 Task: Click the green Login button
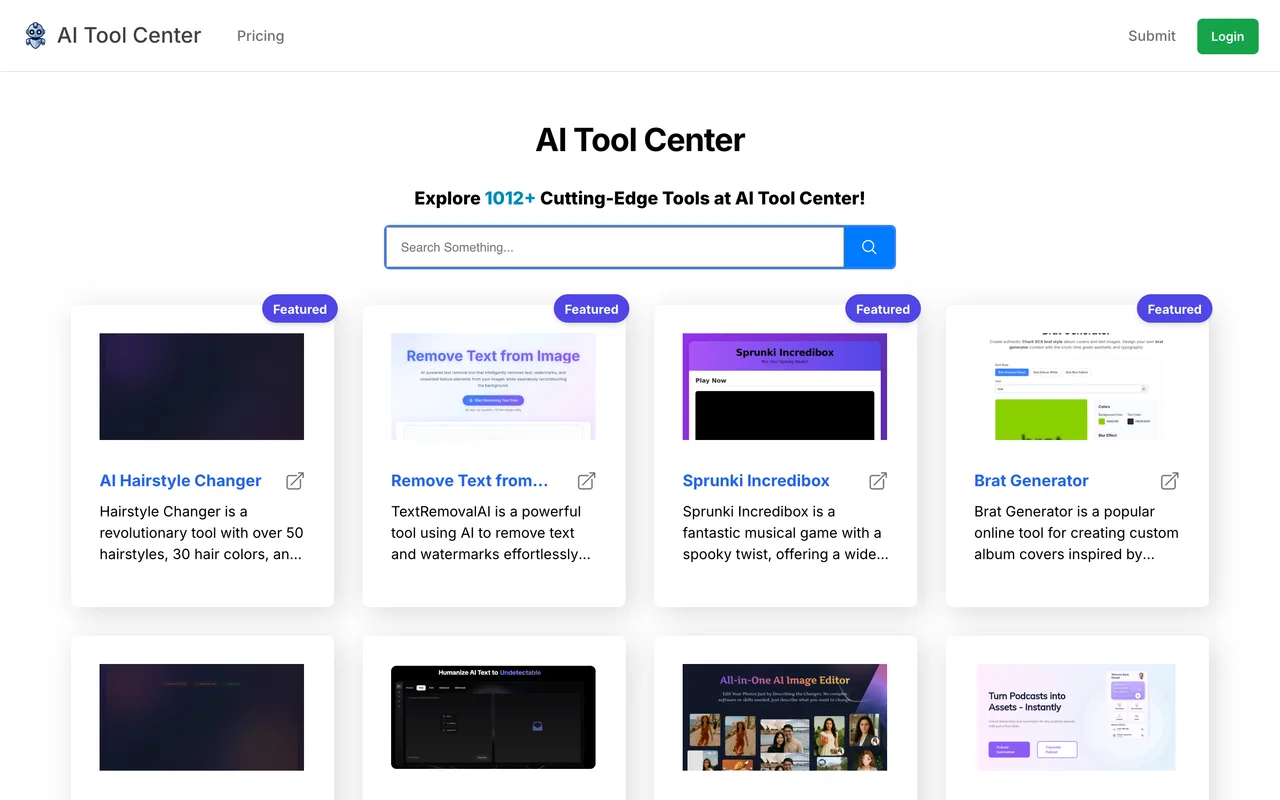click(x=1228, y=36)
